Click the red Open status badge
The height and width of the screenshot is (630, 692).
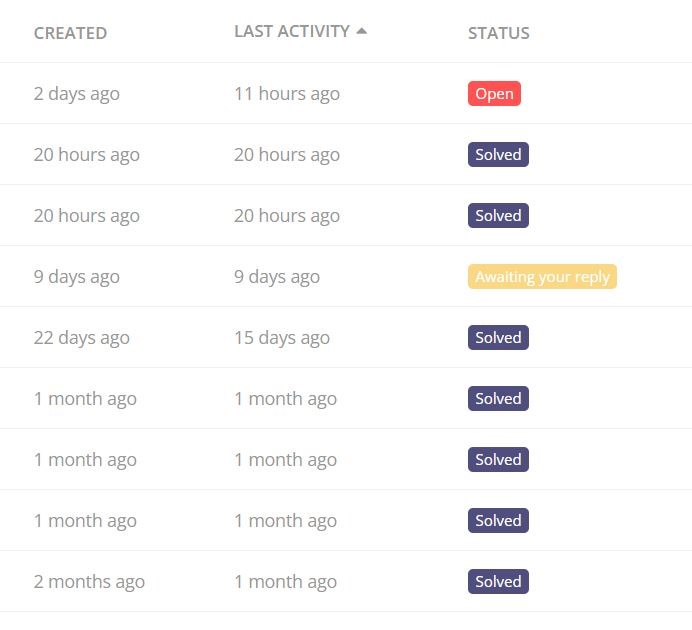click(494, 94)
